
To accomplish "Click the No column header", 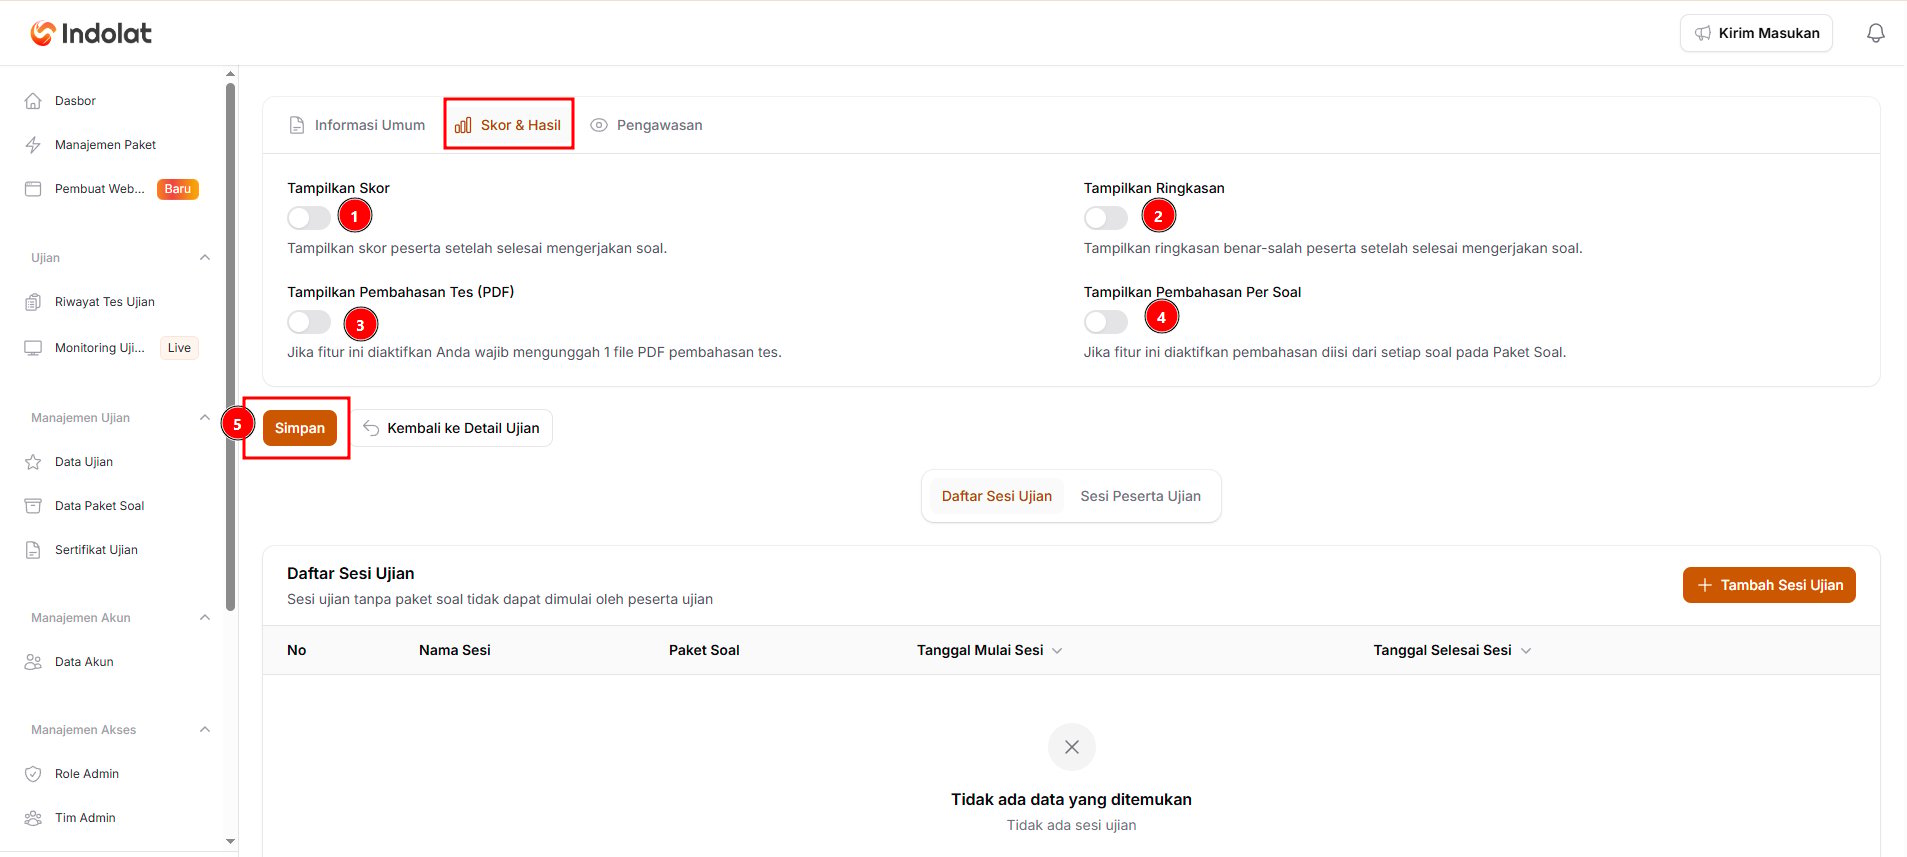I will point(297,651).
